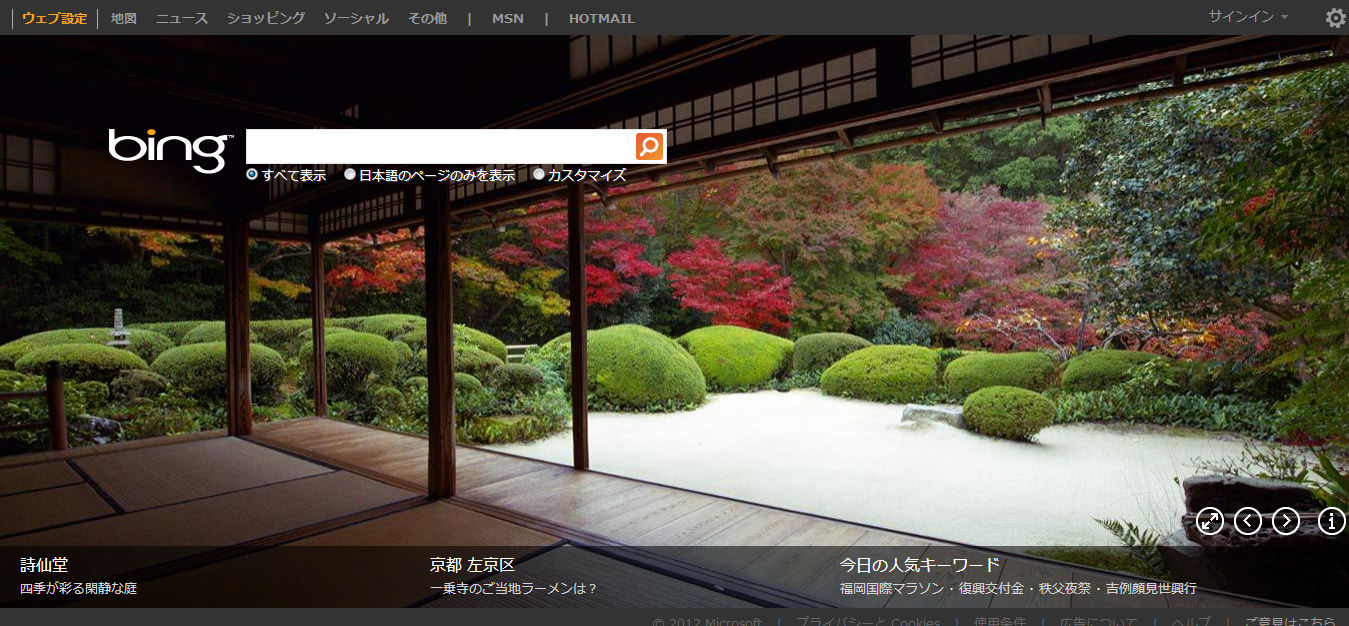
Task: Choose the カスタマイズ radio option
Action: [x=539, y=175]
